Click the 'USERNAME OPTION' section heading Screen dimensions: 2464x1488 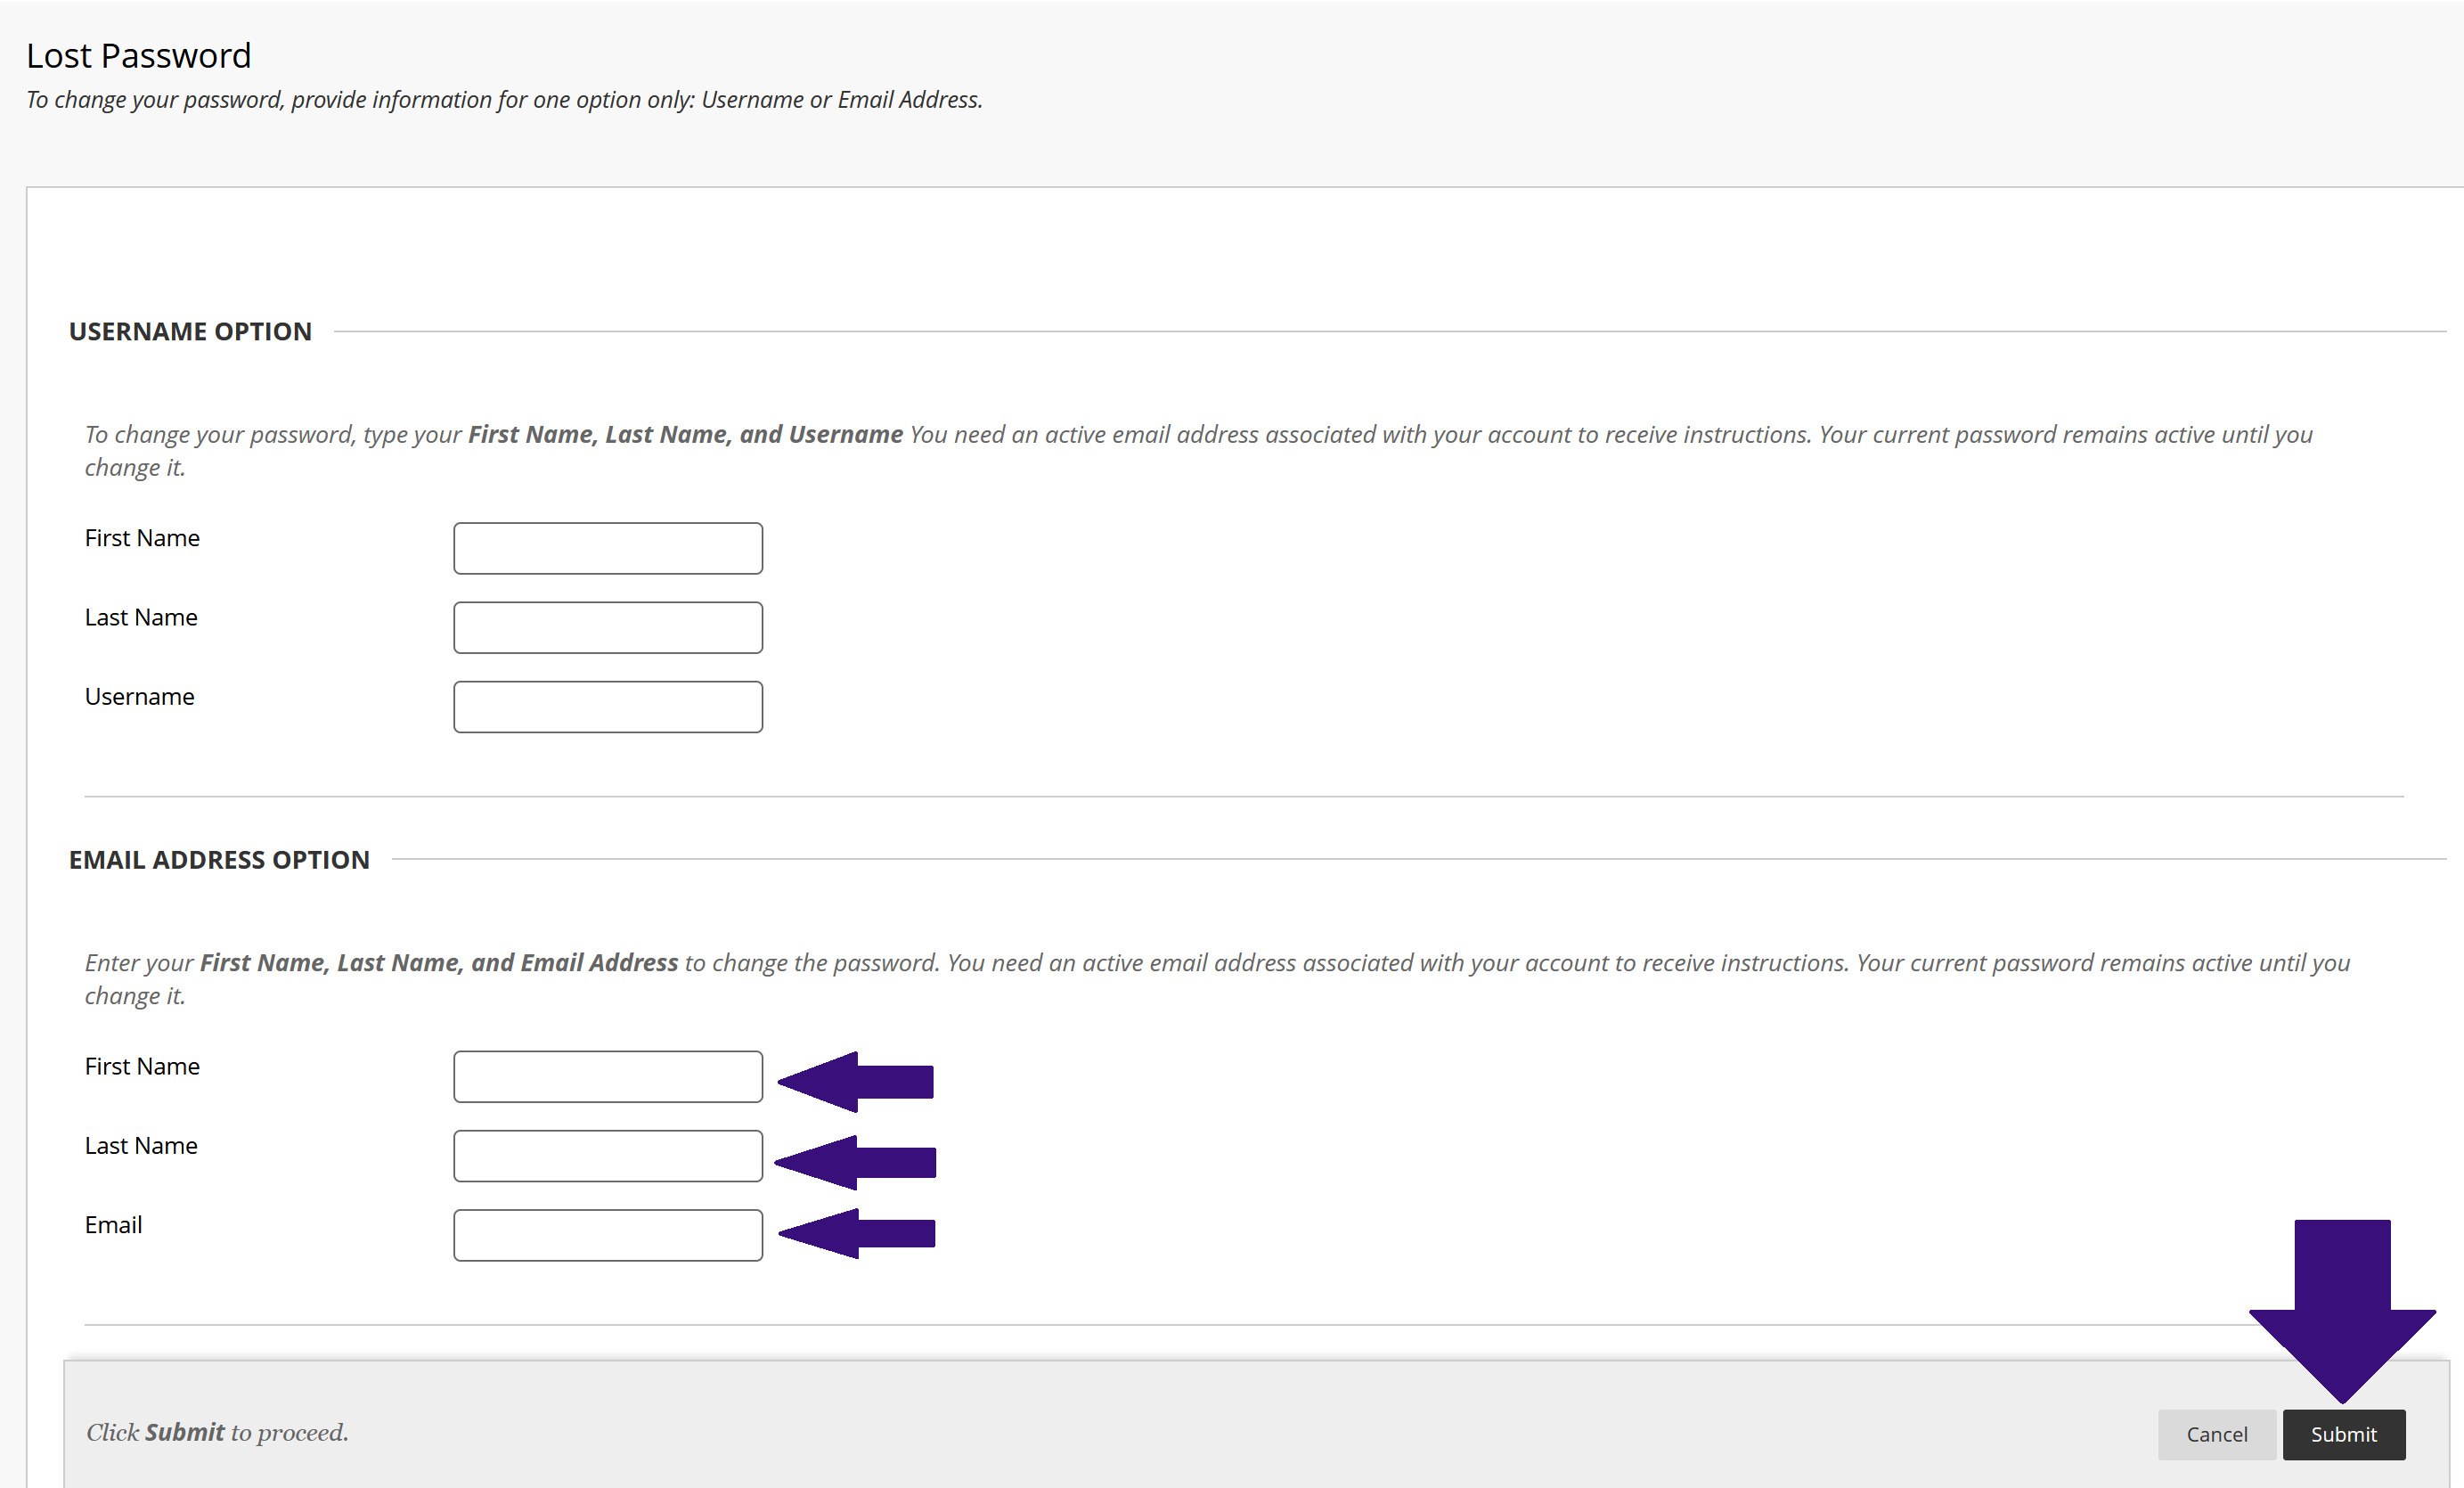[190, 331]
